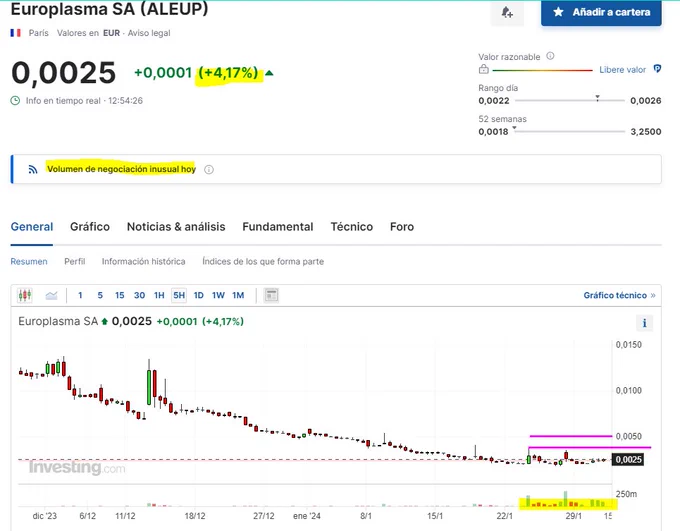This screenshot has width=680, height=531.
Task: Click the 22/1 date on chart axis
Action: (x=504, y=516)
